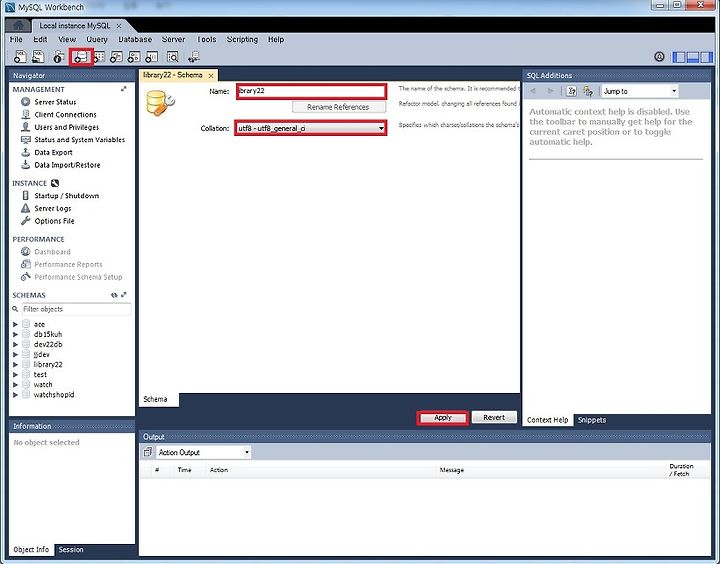The width and height of the screenshot is (720, 564).
Task: Toggle the left sidebar panel visibility
Action: click(x=679, y=57)
